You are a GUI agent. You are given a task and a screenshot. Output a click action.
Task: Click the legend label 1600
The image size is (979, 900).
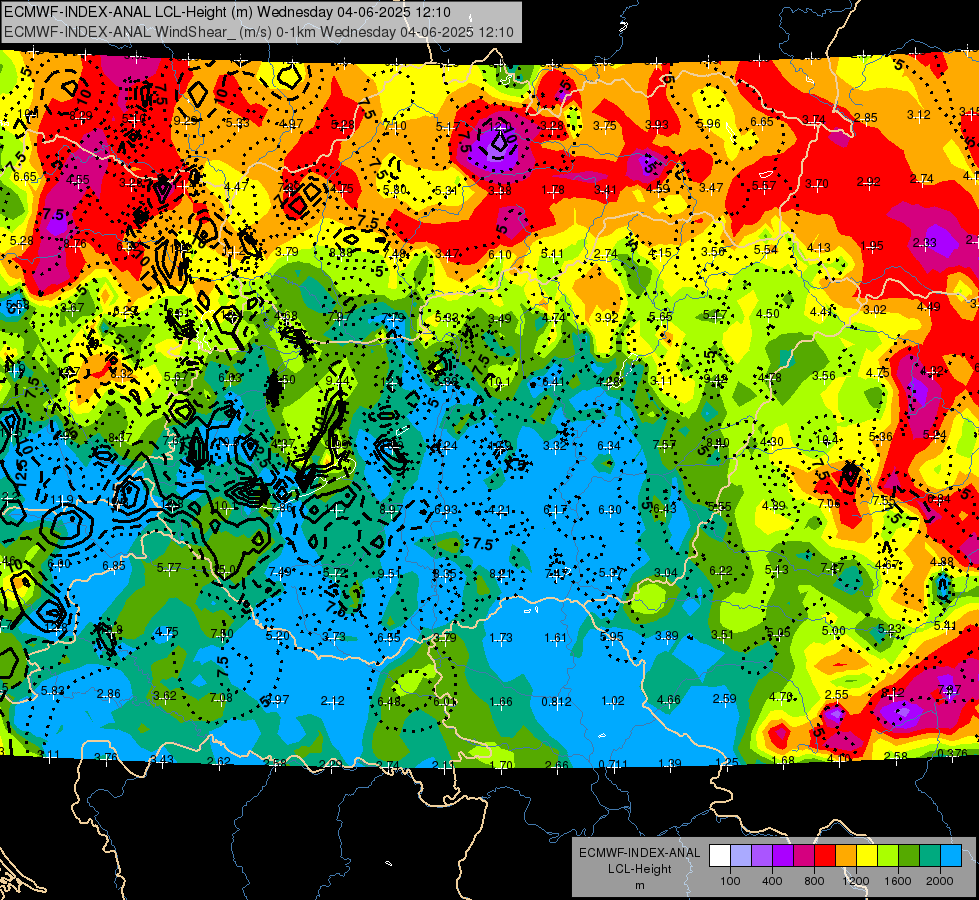point(897,881)
